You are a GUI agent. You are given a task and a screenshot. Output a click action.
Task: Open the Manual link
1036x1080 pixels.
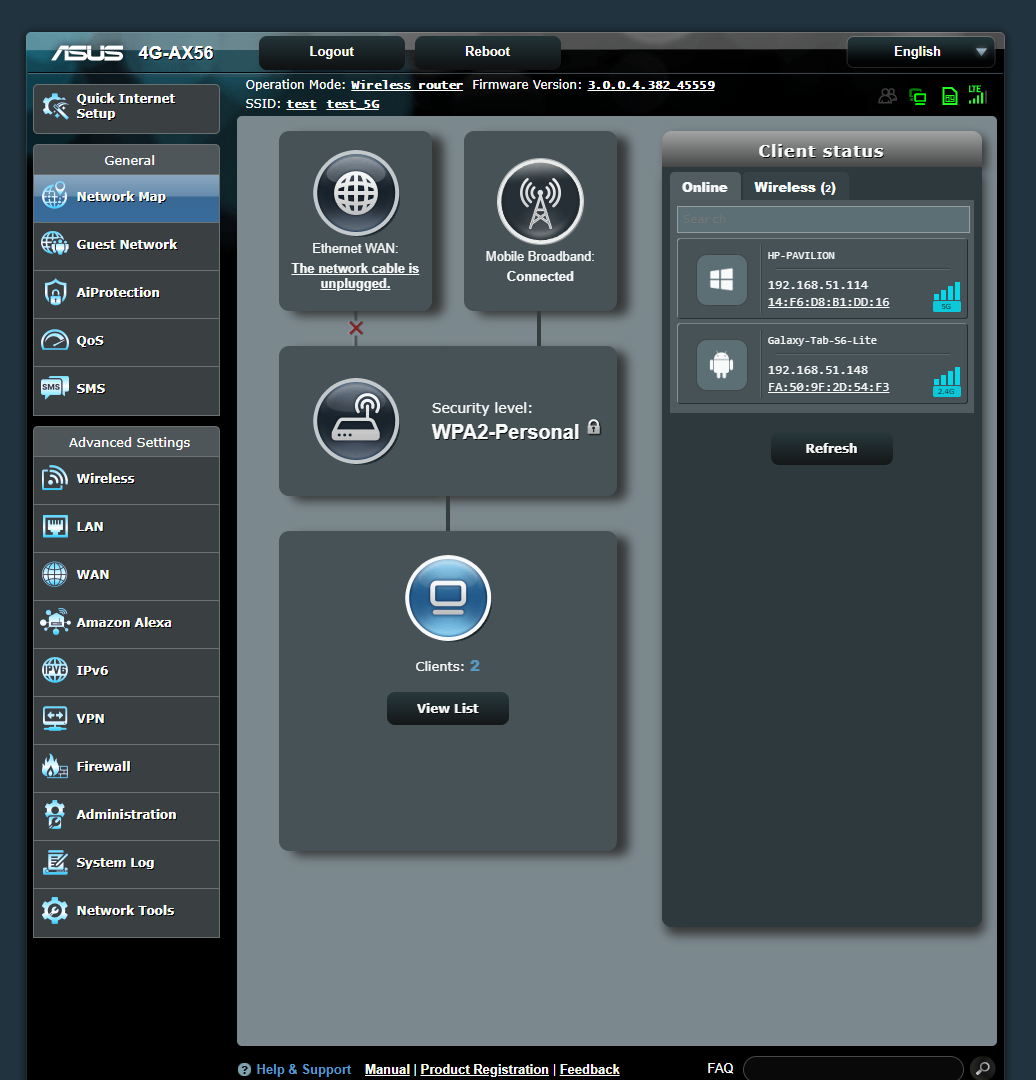tap(387, 1070)
